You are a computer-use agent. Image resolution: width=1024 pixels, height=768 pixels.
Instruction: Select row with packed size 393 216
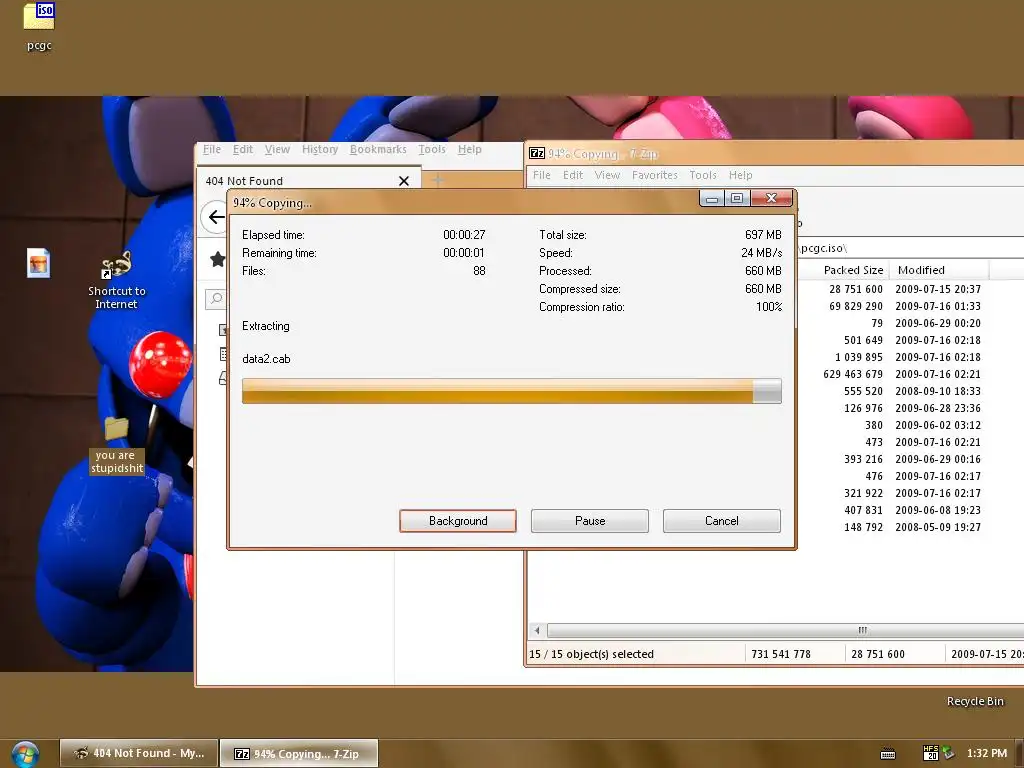910,459
